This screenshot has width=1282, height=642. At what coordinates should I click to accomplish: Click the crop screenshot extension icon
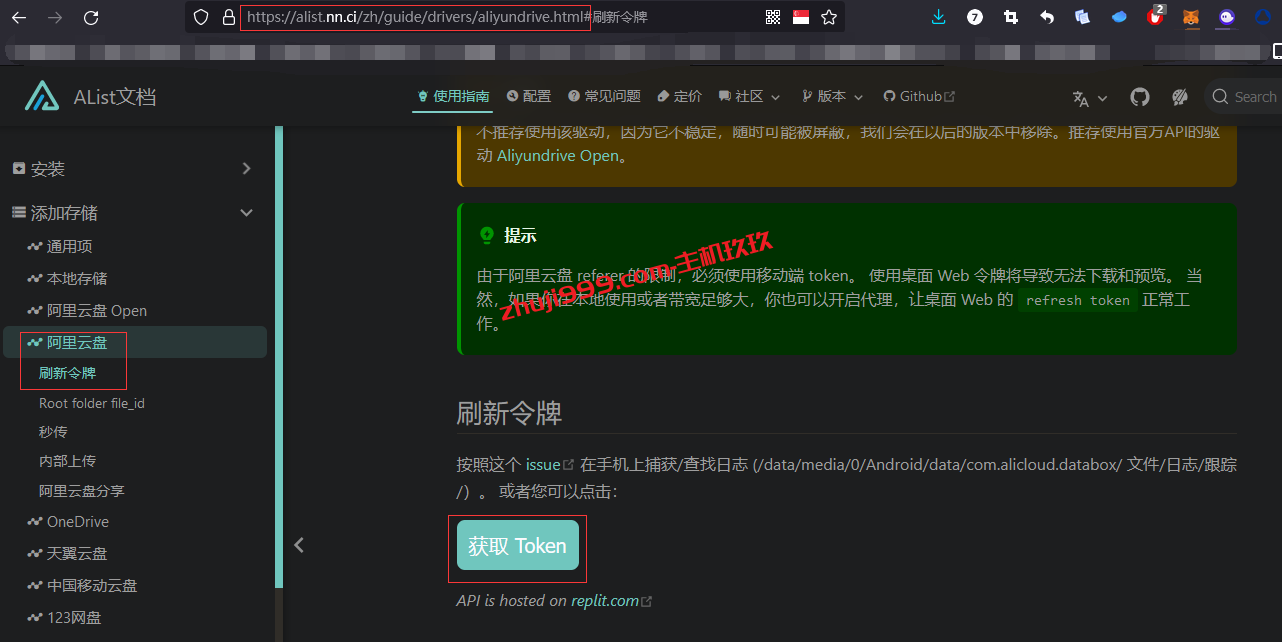click(1011, 17)
